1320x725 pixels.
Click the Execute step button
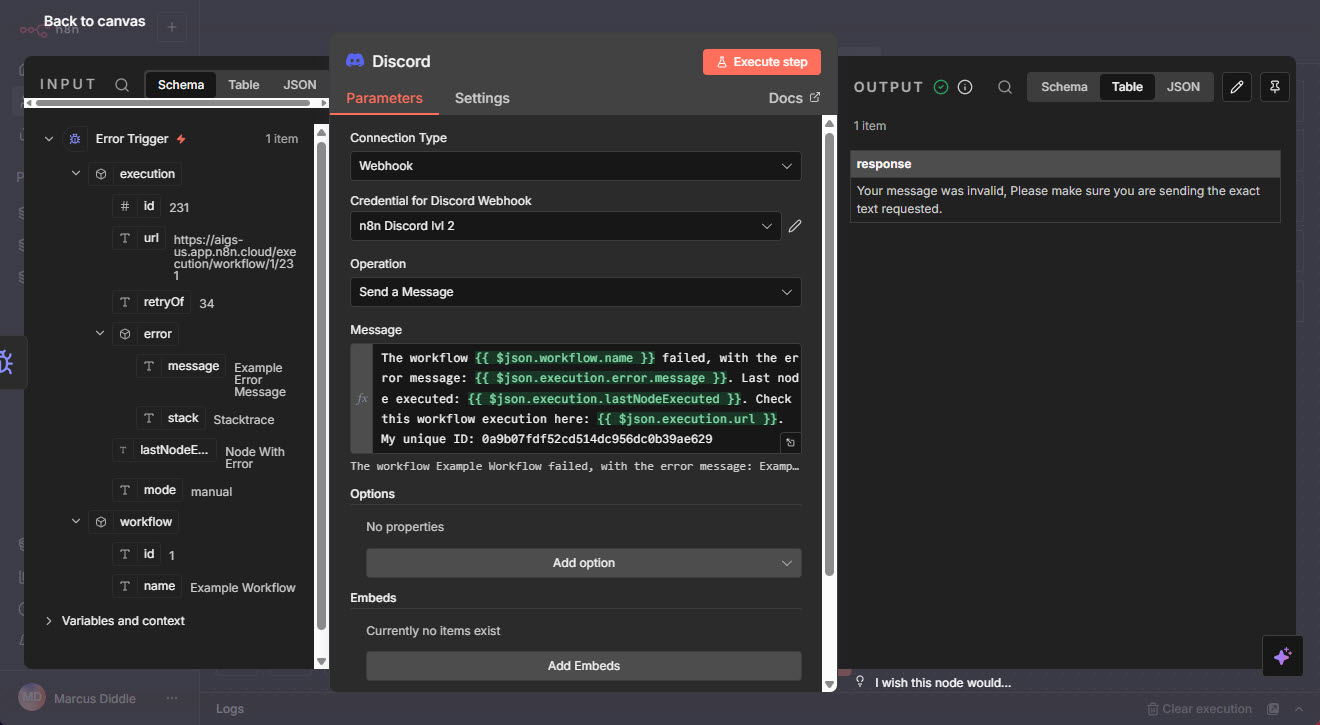pos(761,62)
